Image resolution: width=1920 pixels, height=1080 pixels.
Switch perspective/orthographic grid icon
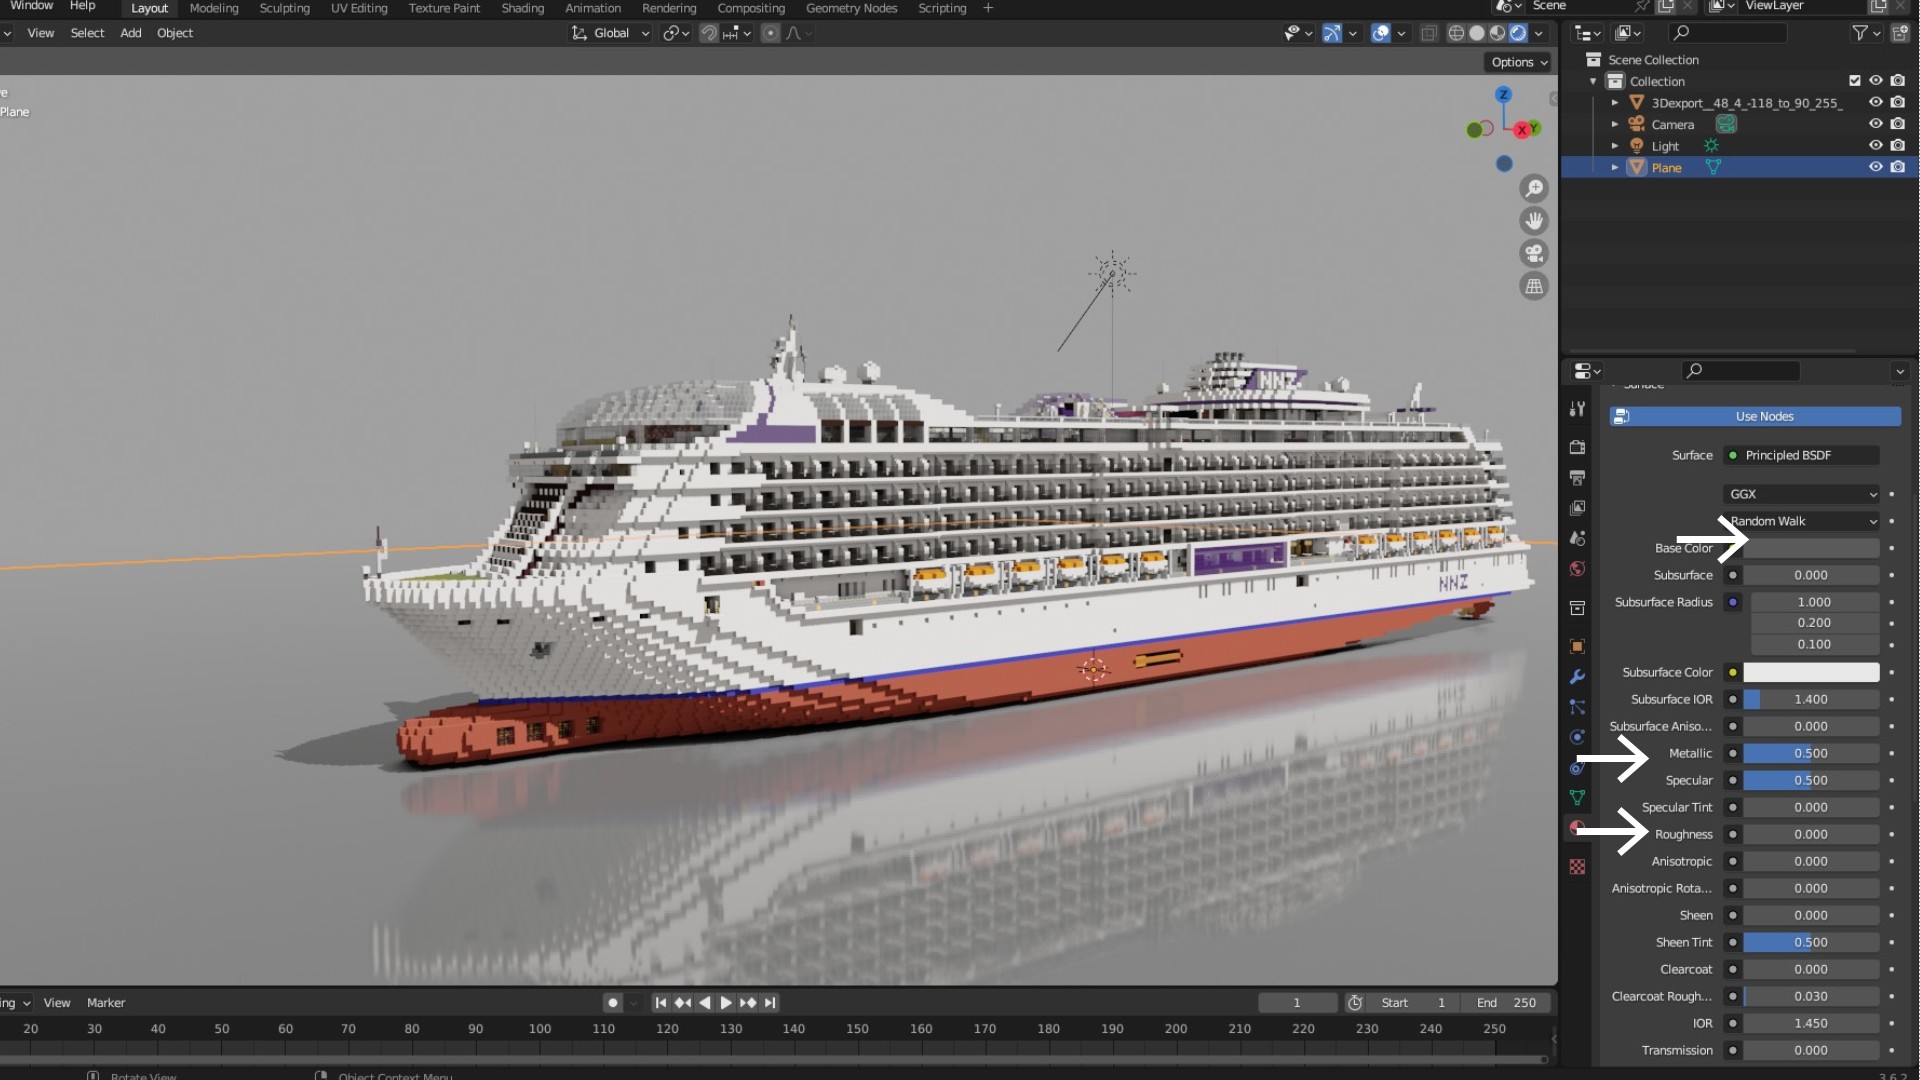1533,286
